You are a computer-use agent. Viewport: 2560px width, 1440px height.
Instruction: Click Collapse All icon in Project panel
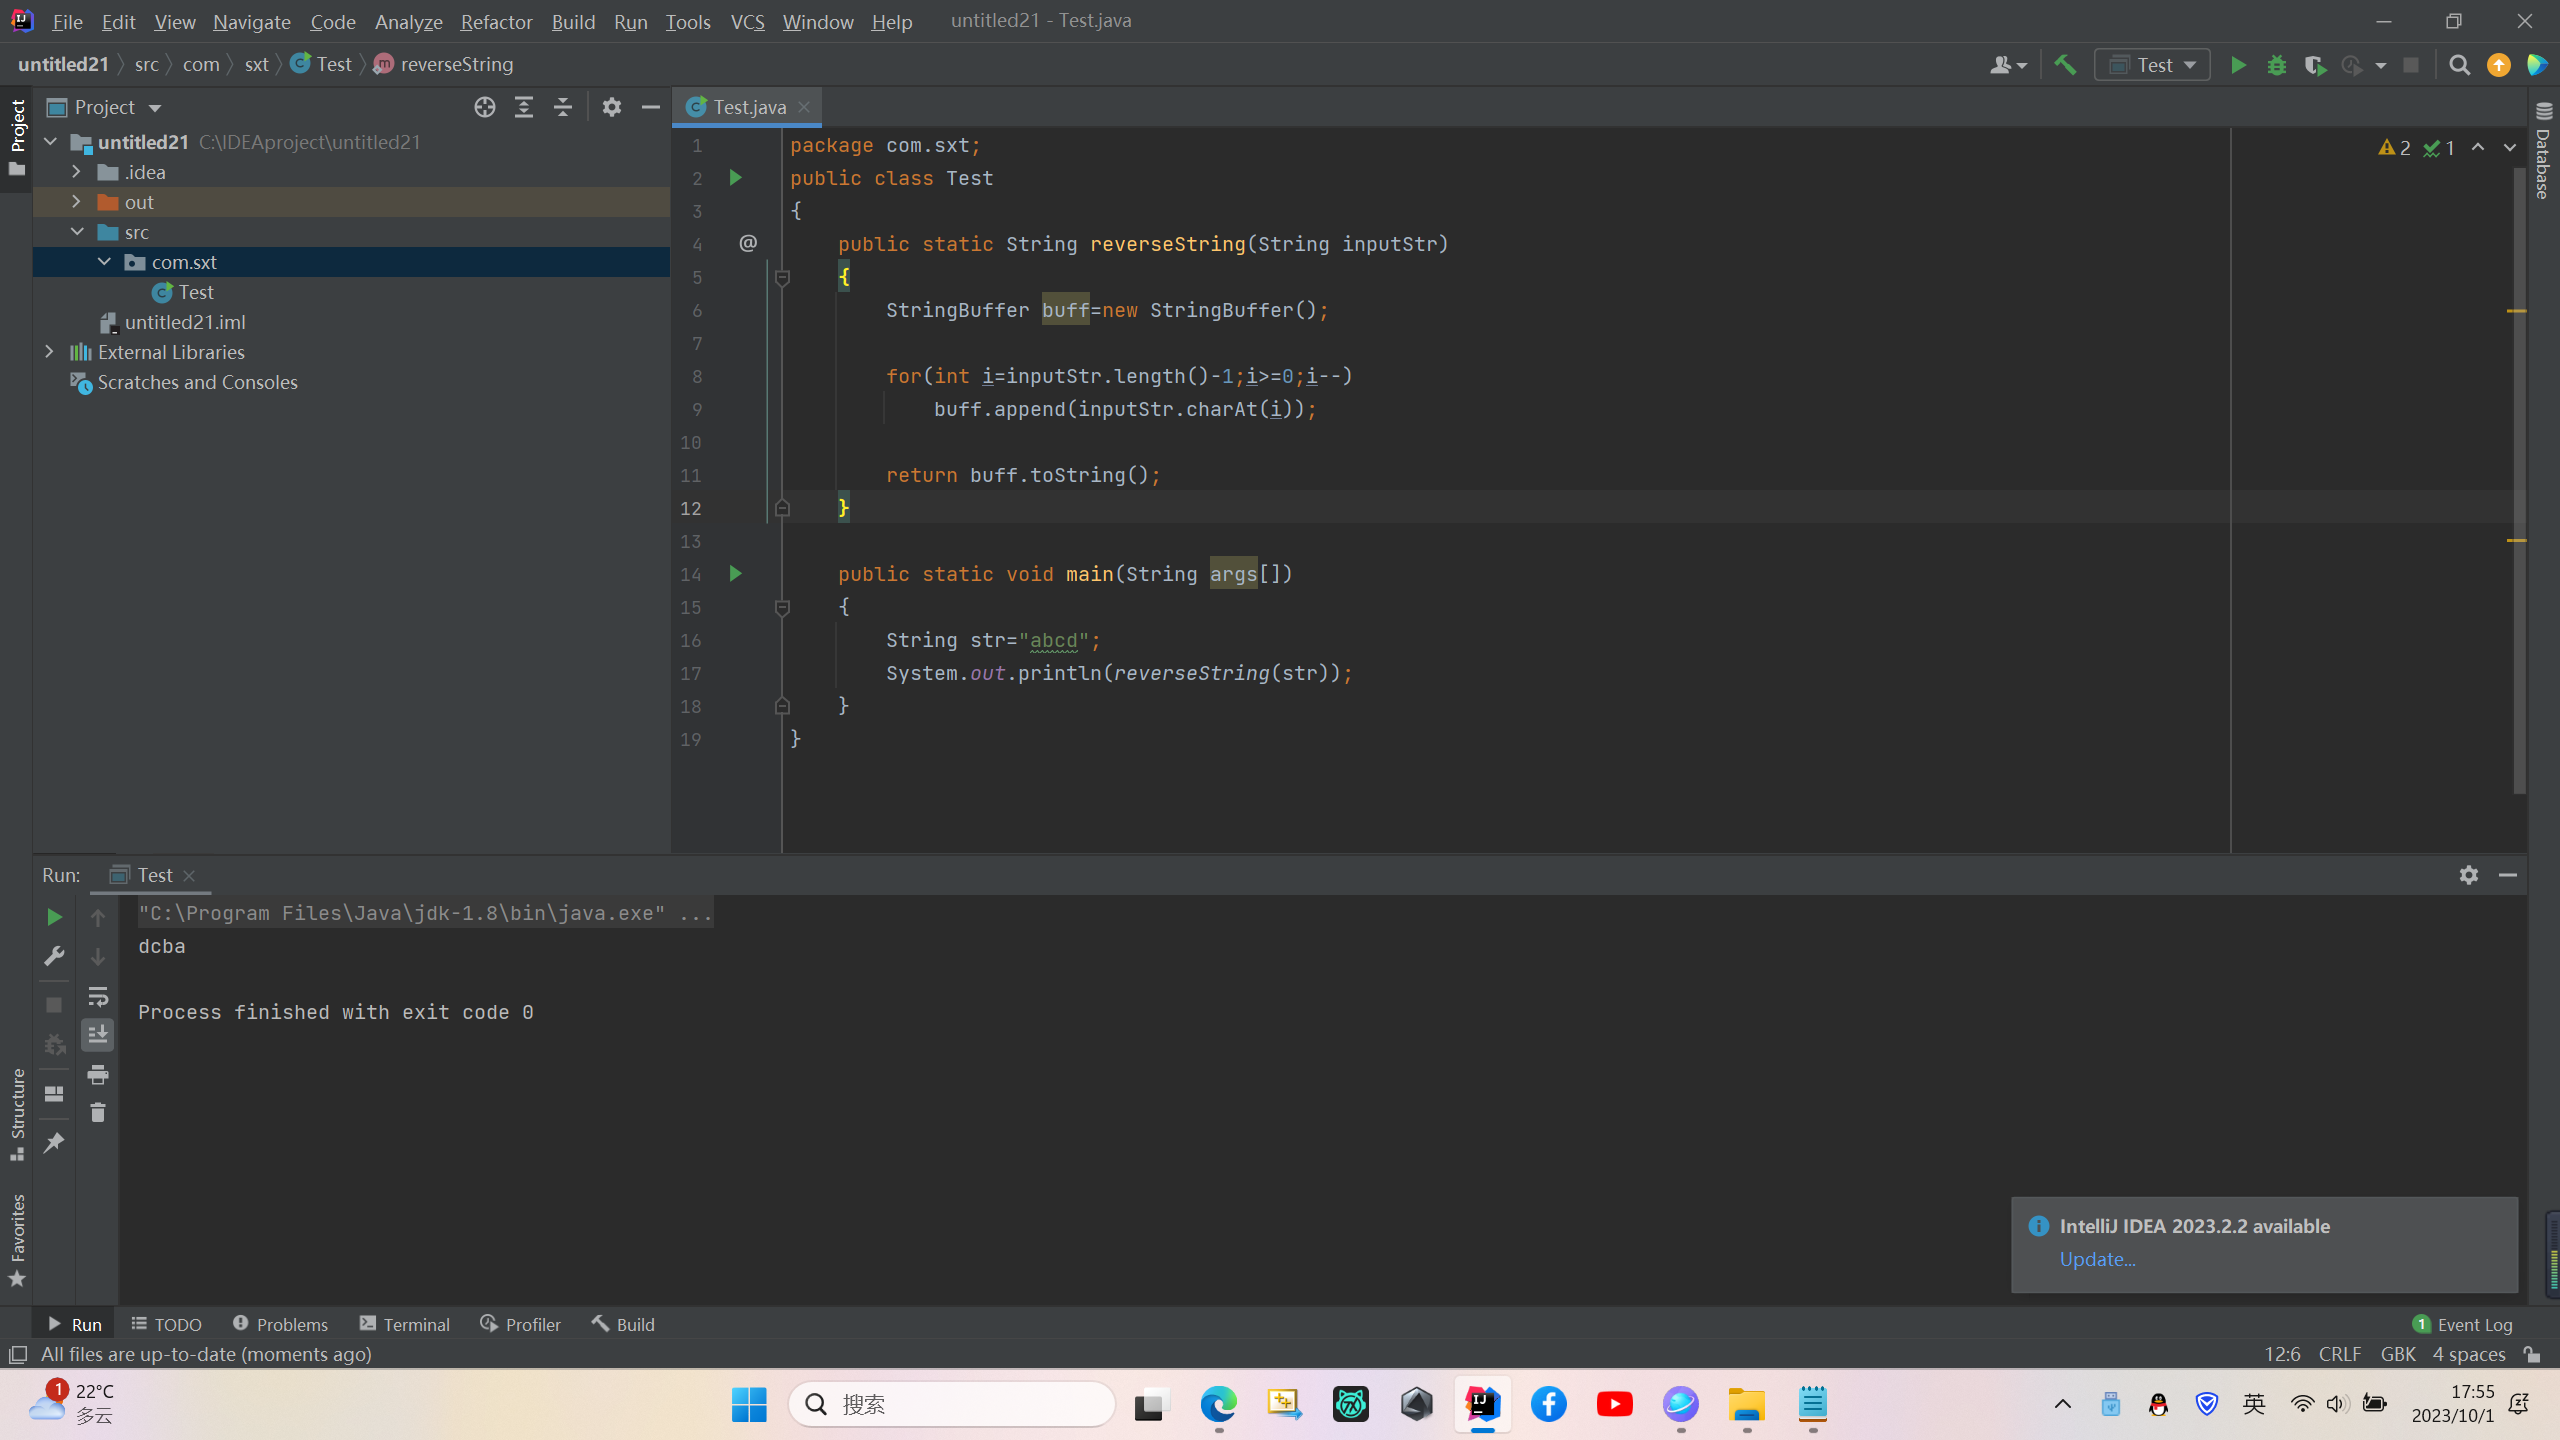563,107
